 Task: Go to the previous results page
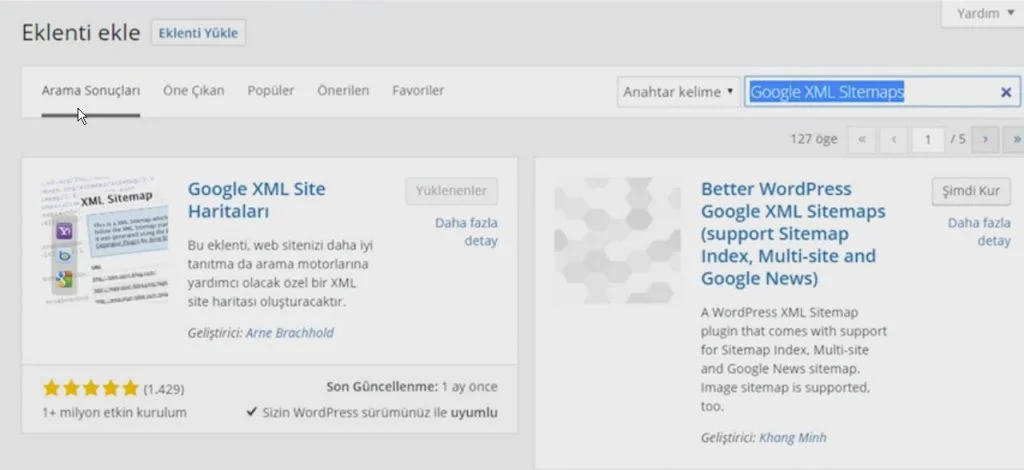(893, 140)
